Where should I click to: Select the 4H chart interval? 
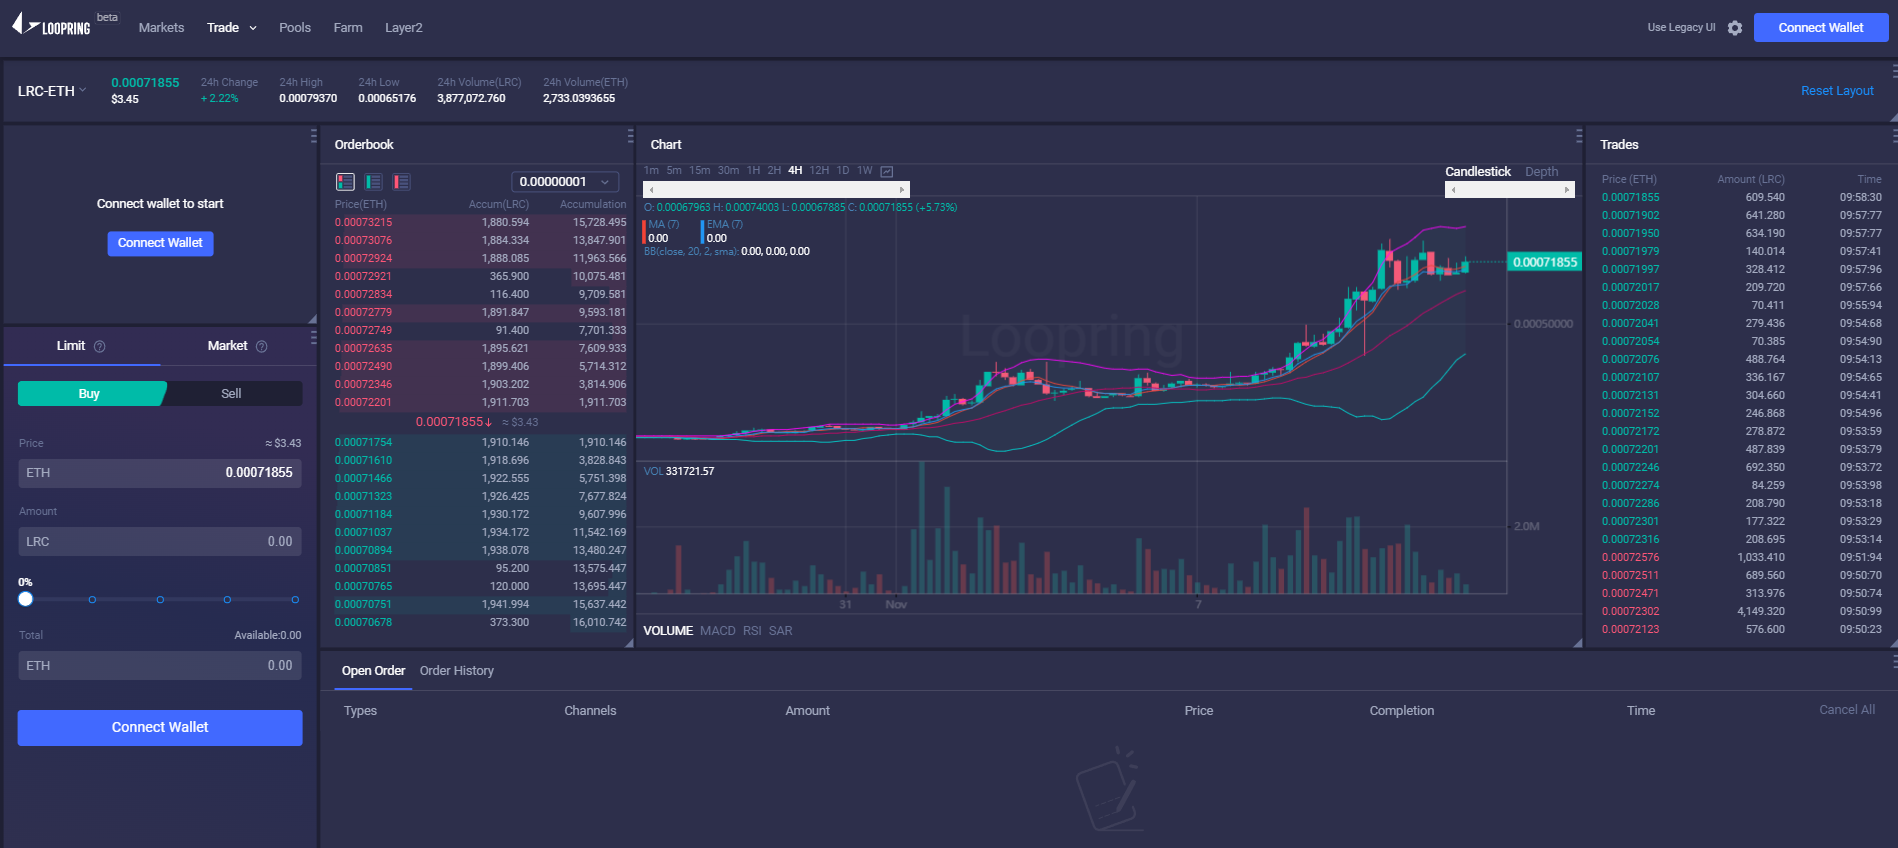(x=795, y=171)
